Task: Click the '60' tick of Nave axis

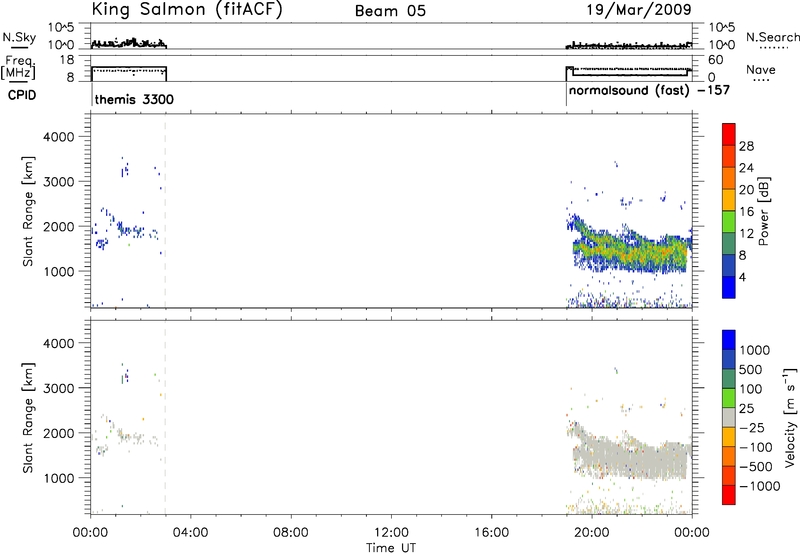Action: (x=715, y=60)
